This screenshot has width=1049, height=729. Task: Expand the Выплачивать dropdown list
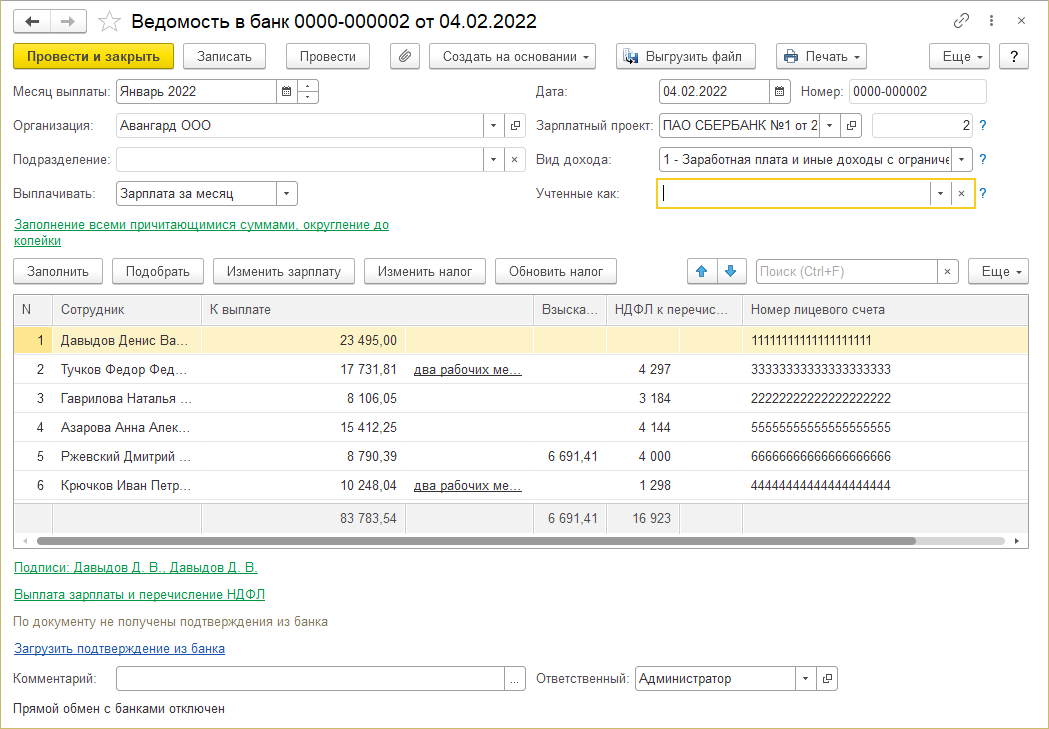286,194
